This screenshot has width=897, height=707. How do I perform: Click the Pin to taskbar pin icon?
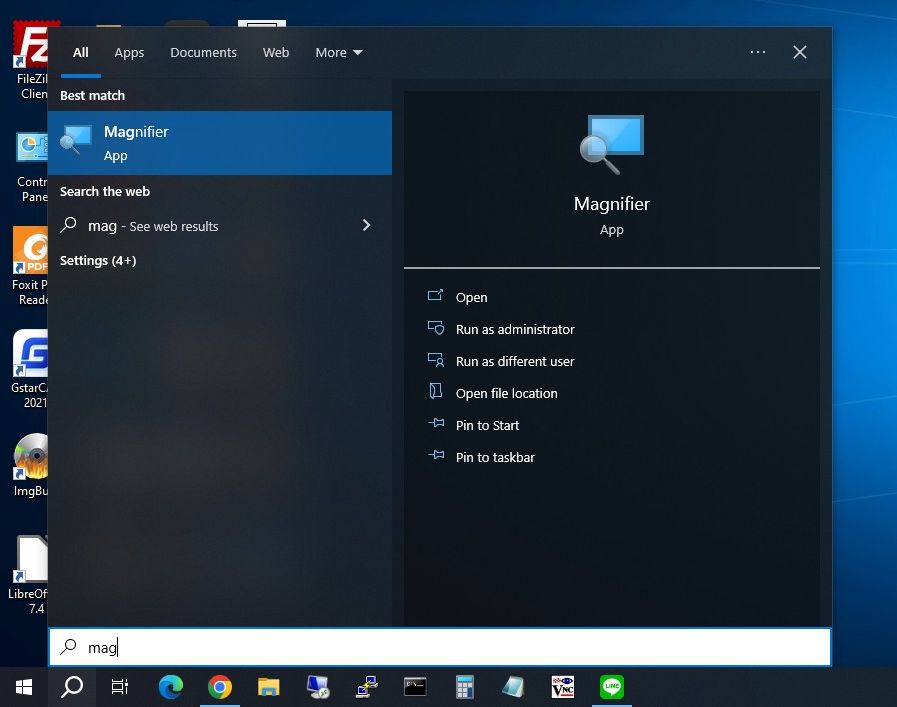point(436,455)
